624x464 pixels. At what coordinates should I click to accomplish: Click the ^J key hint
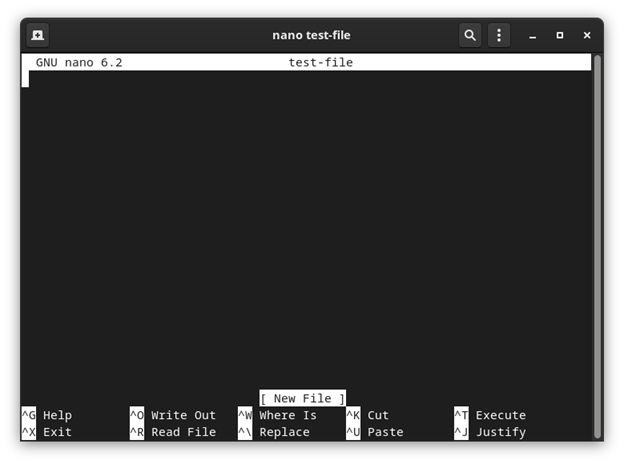pyautogui.click(x=462, y=432)
